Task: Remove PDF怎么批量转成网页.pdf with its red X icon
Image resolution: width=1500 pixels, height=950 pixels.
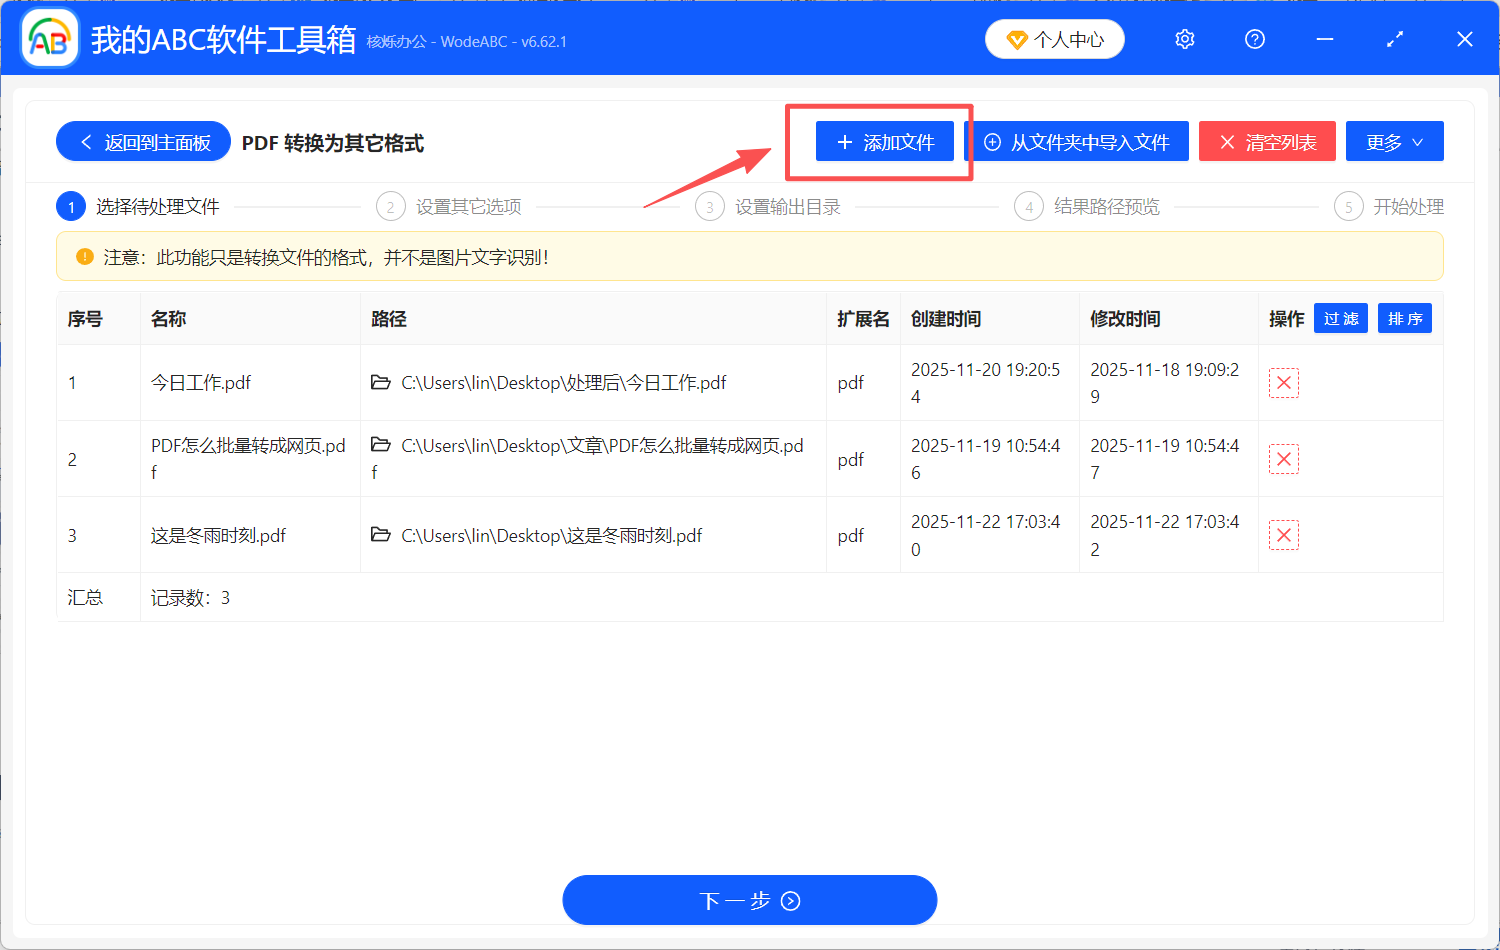Action: (x=1283, y=458)
